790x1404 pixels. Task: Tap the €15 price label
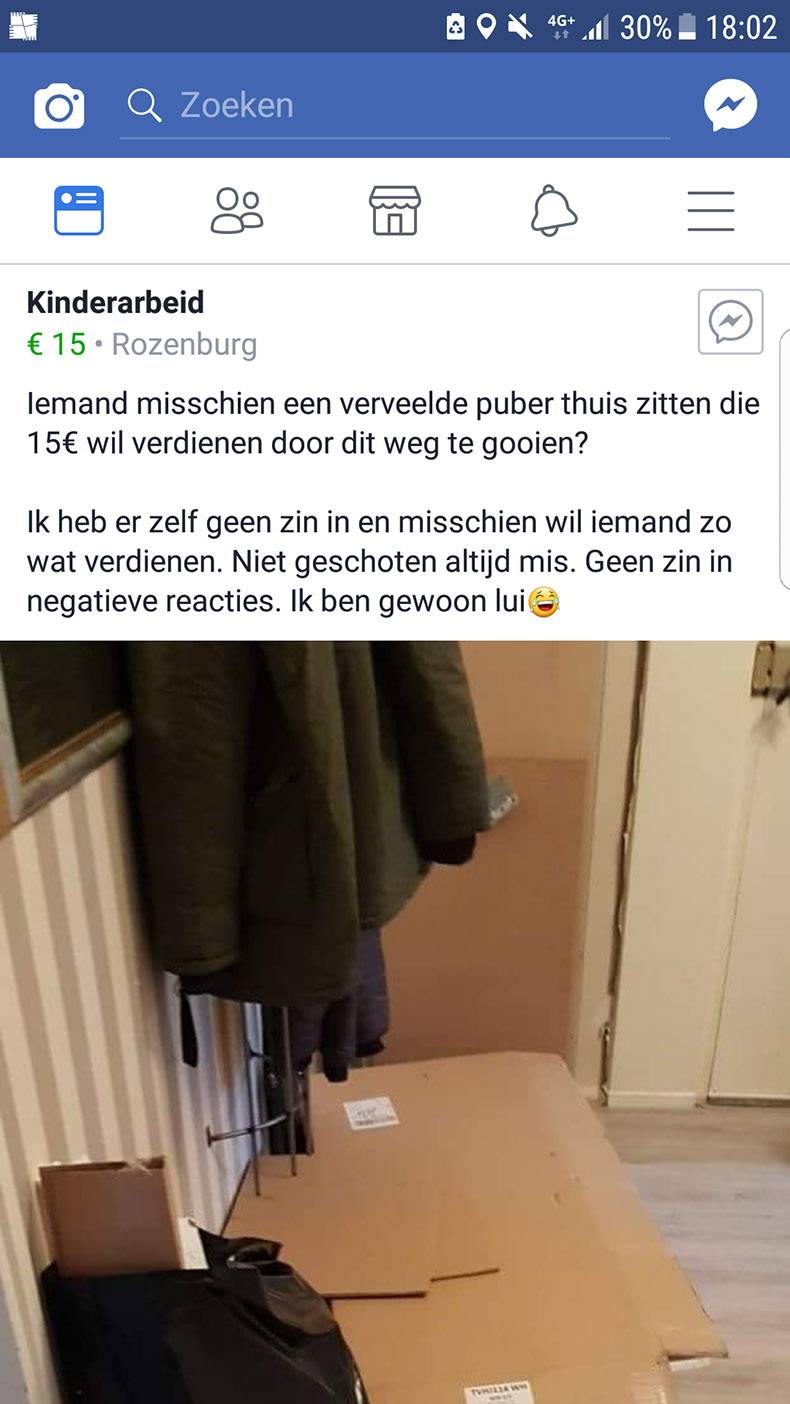tap(56, 344)
